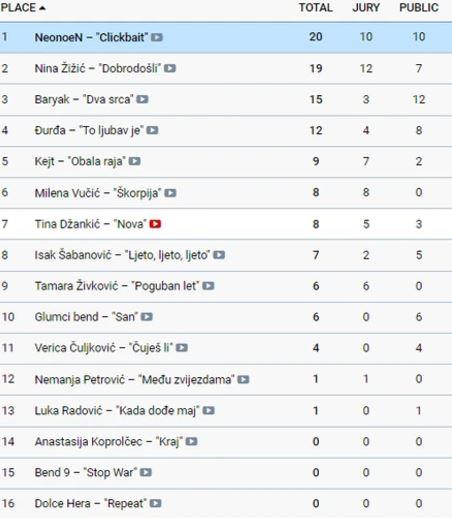
Task: Select the Dolce Hera Repeat row
Action: click(x=226, y=503)
